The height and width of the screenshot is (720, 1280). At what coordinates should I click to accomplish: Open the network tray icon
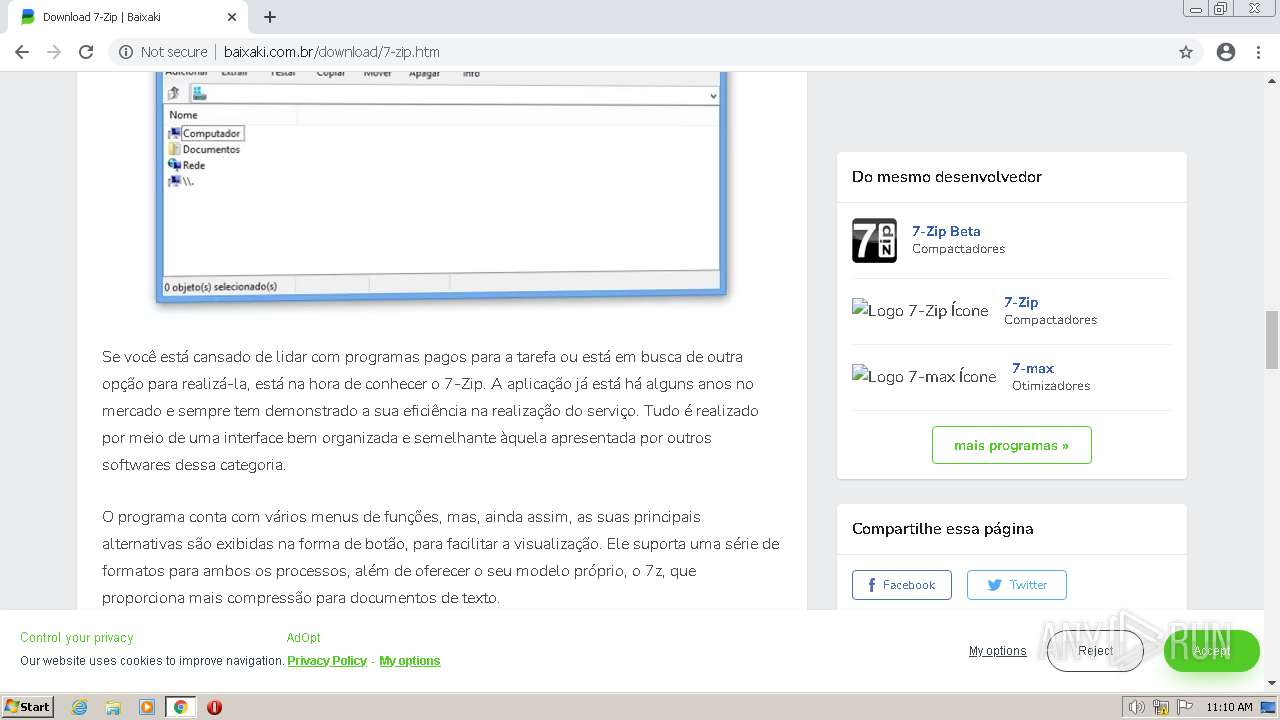1161,707
